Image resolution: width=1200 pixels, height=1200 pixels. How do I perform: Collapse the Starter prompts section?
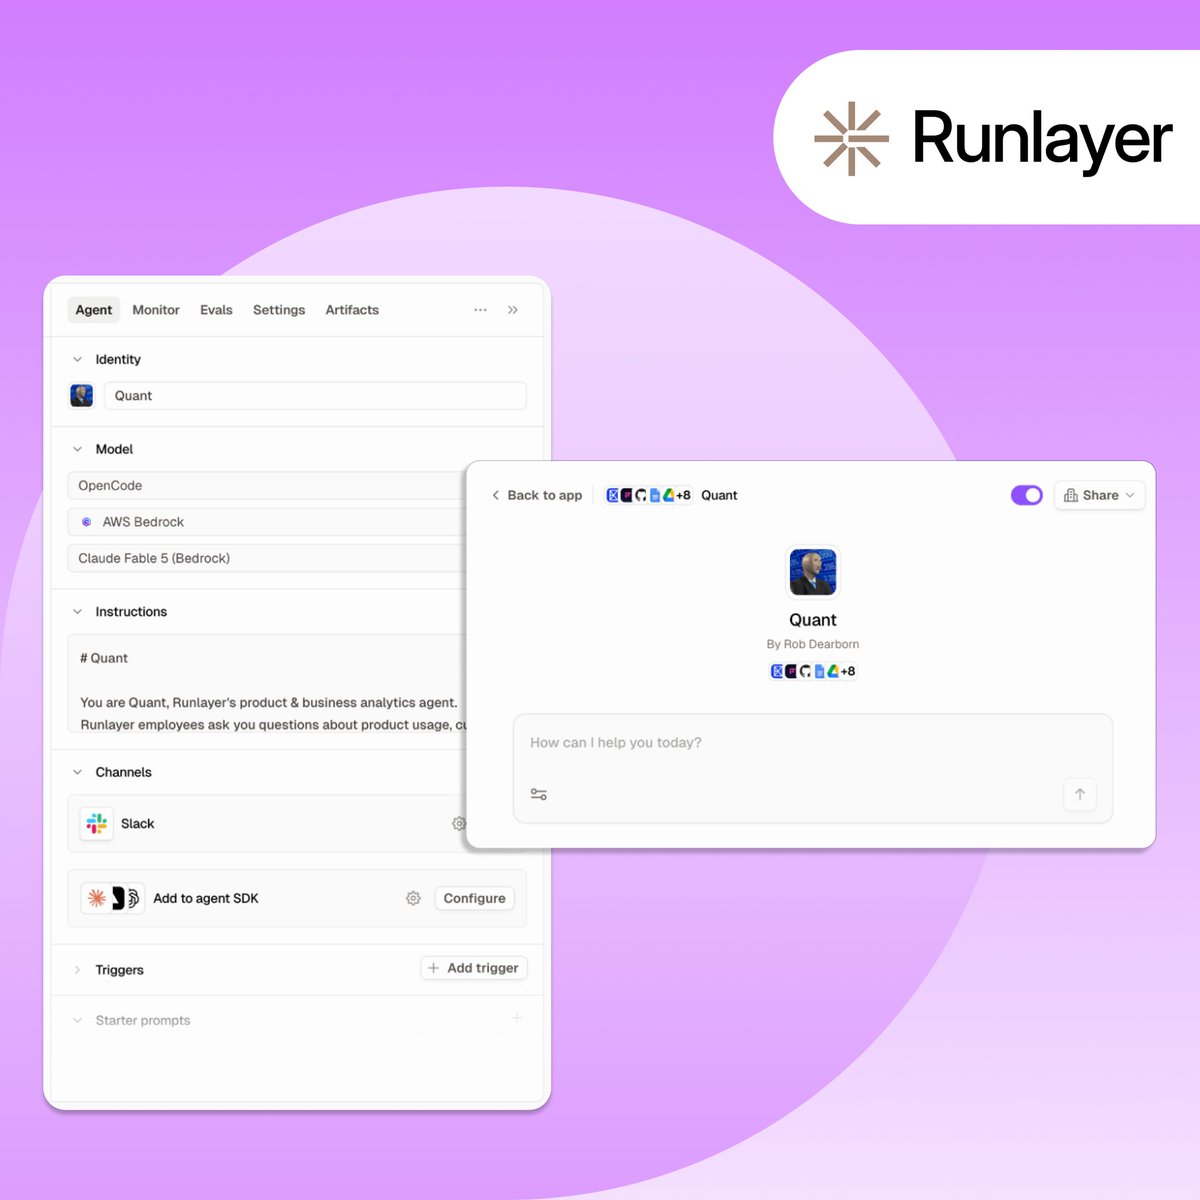coord(77,1020)
